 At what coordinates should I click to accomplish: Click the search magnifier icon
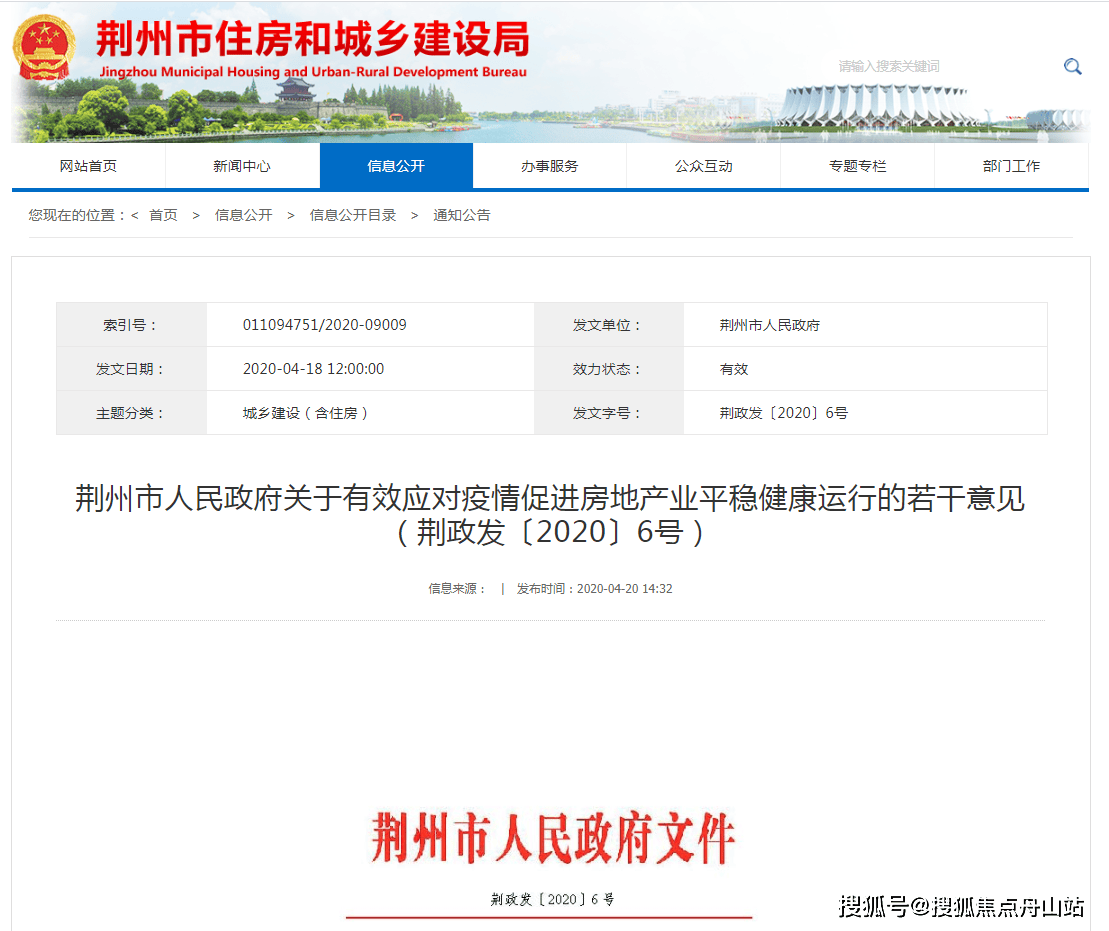1072,66
